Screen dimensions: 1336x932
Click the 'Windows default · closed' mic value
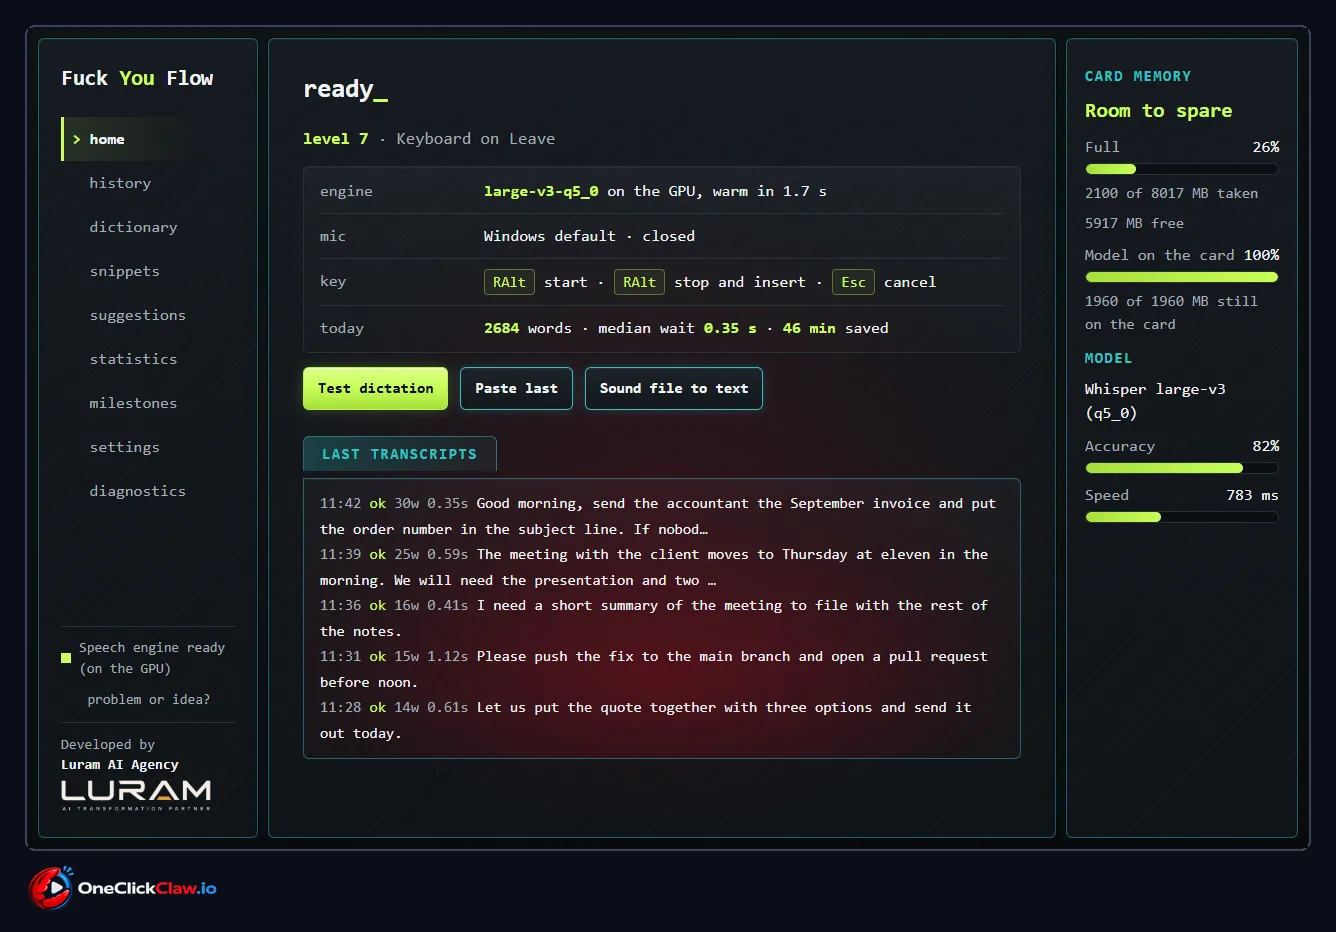coord(589,236)
